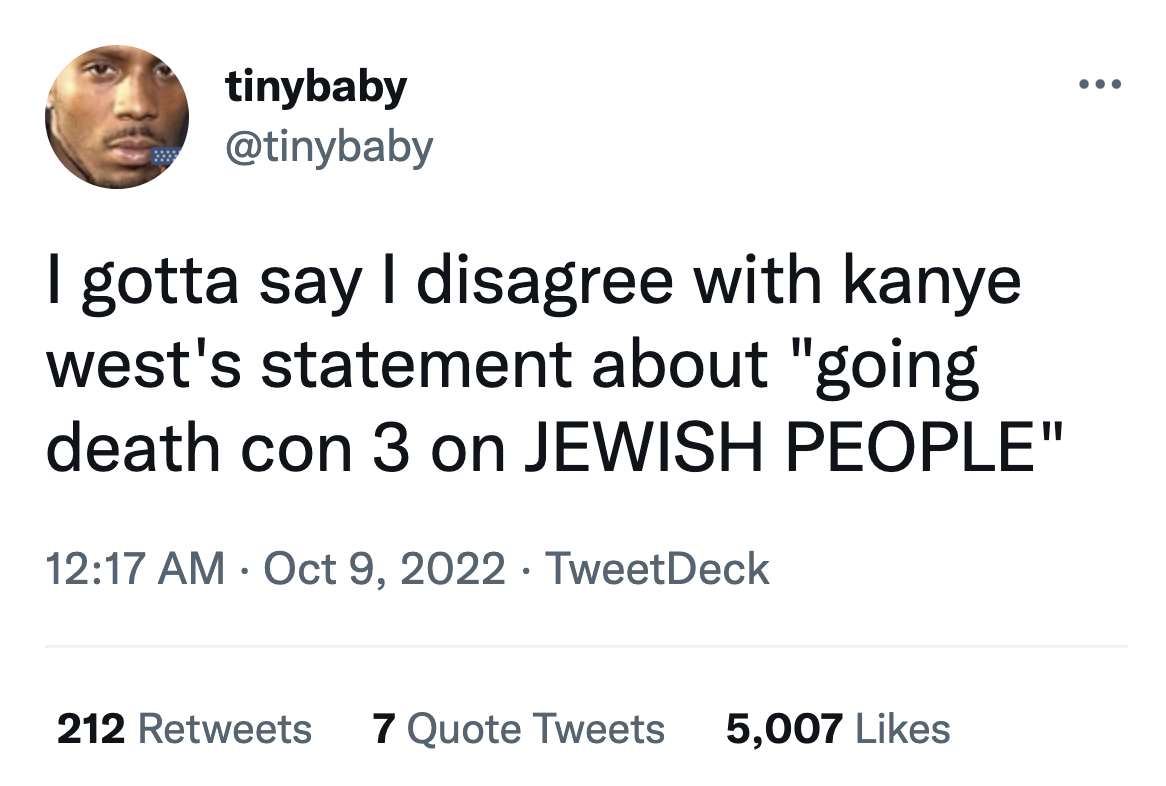1166x786 pixels.
Task: Select the @tinybaby handle
Action: [330, 144]
